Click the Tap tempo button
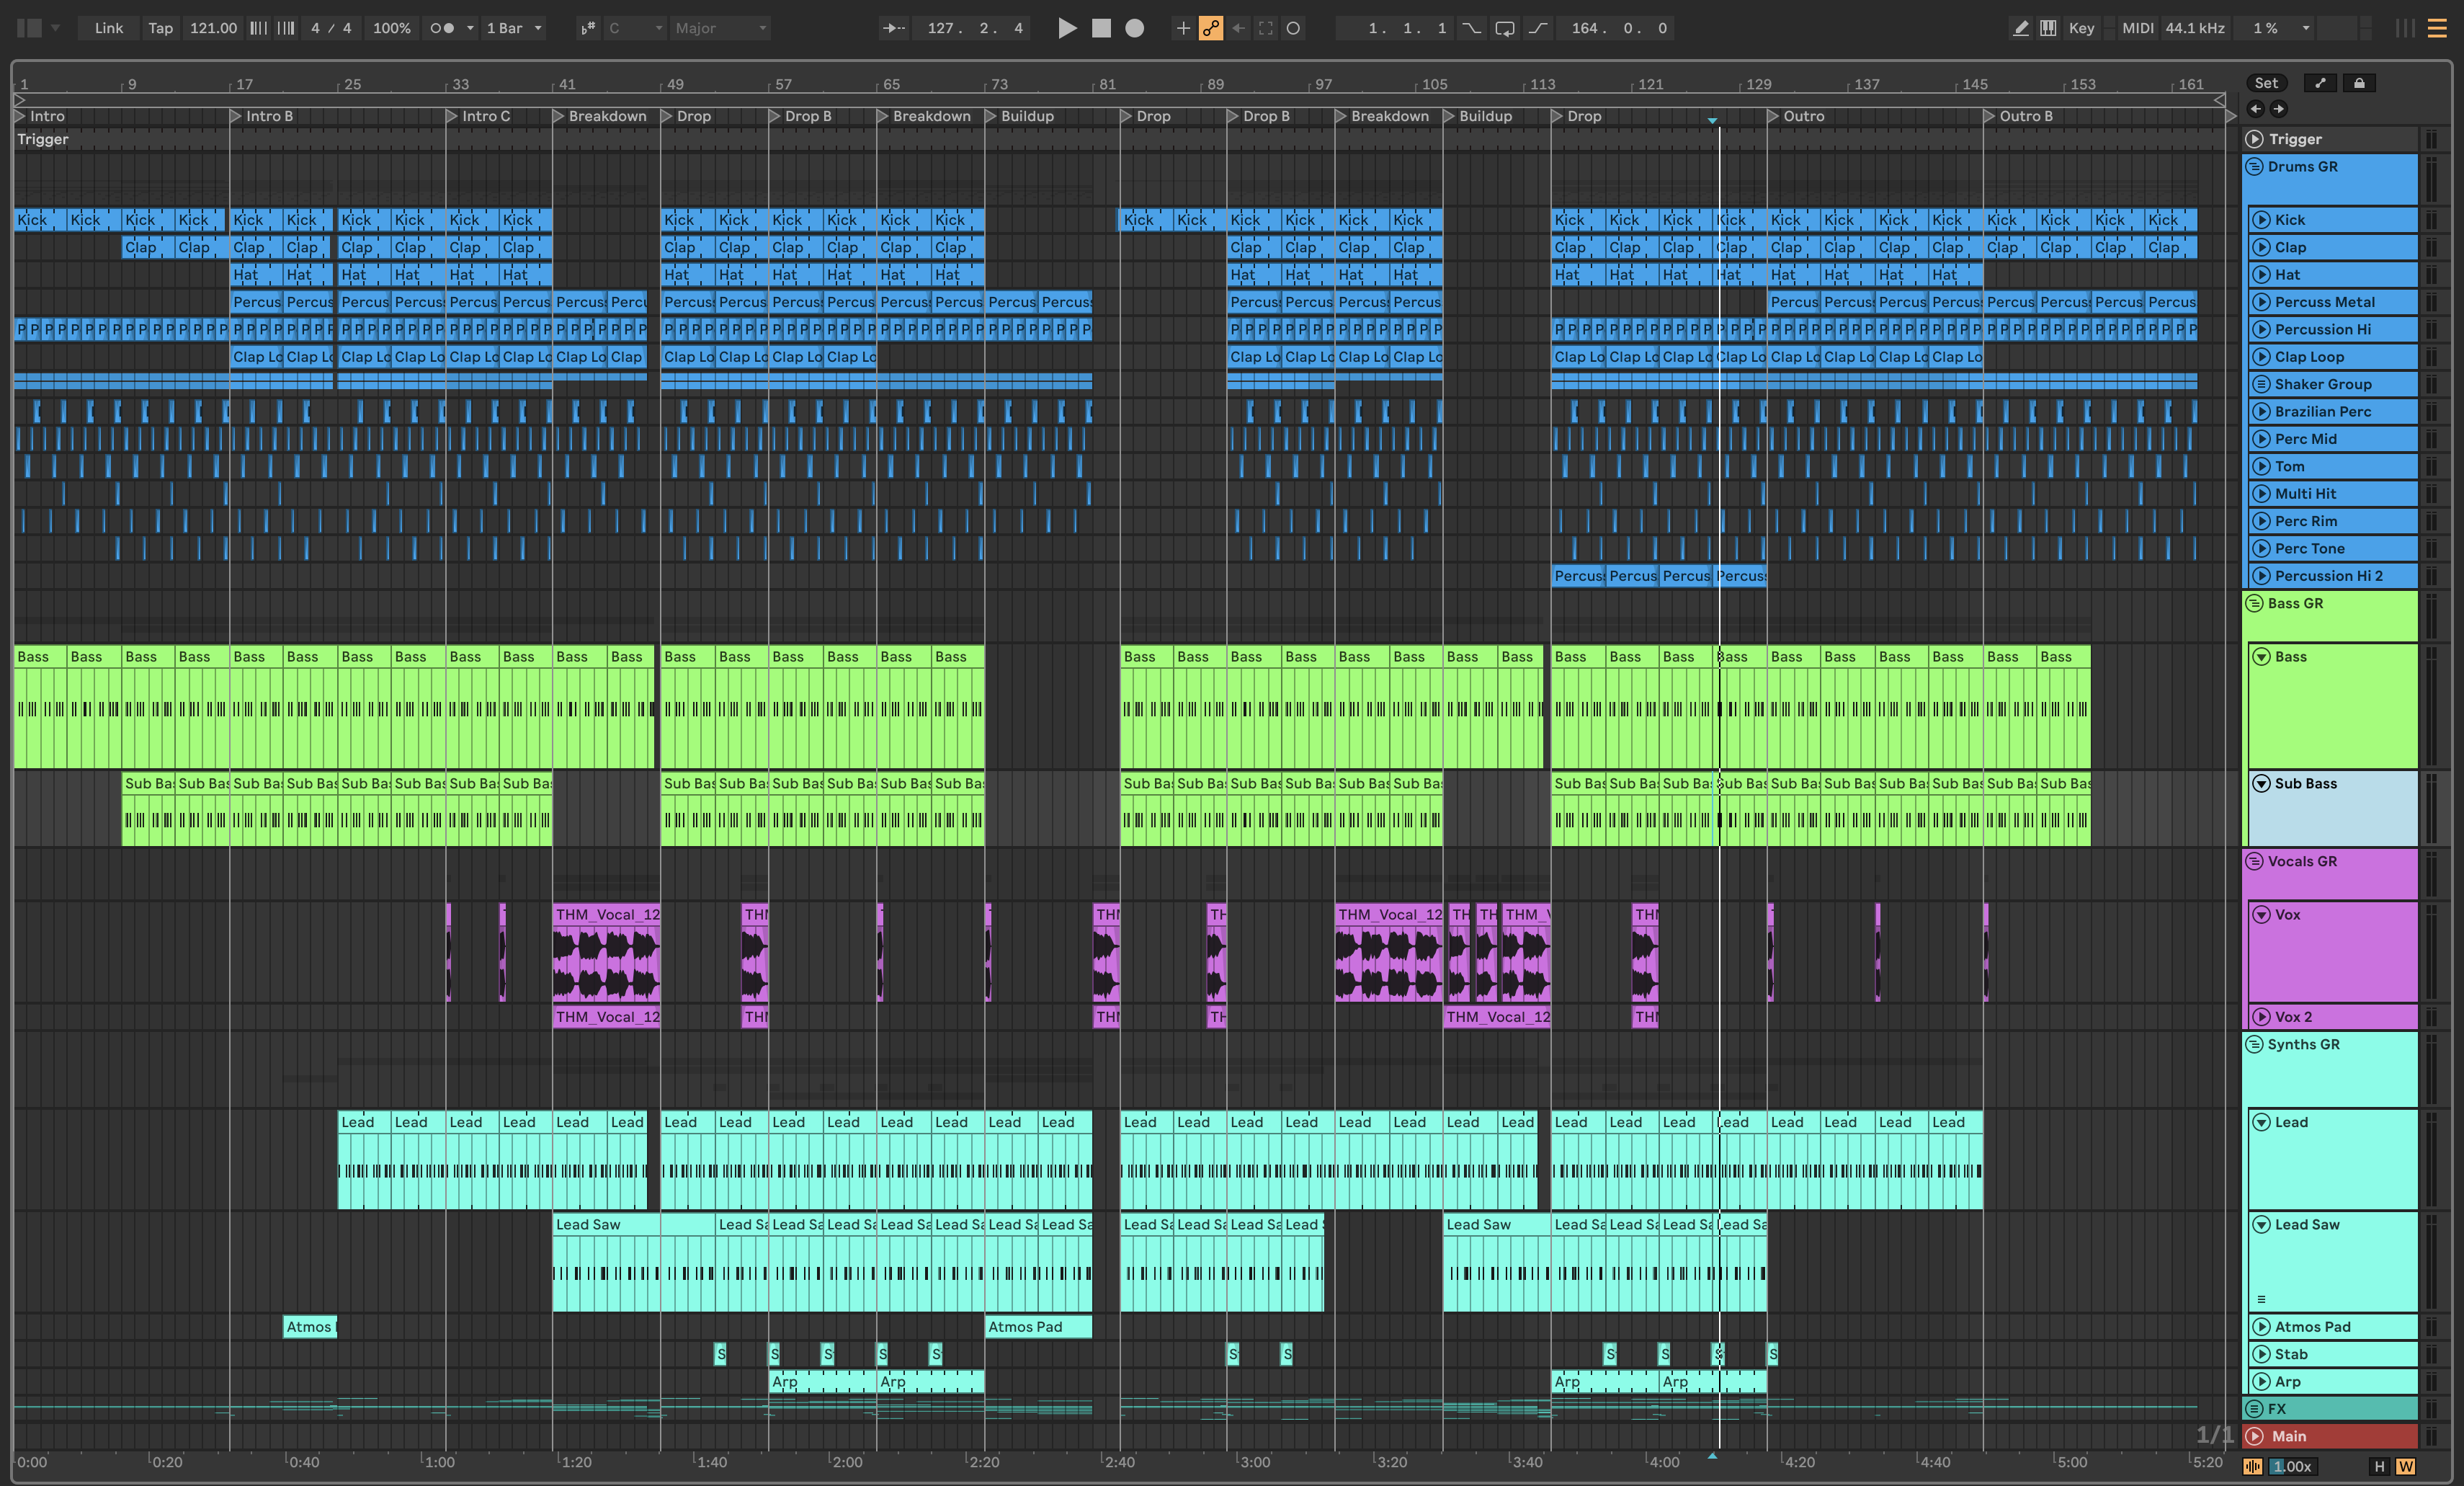The height and width of the screenshot is (1486, 2464). (x=160, y=28)
